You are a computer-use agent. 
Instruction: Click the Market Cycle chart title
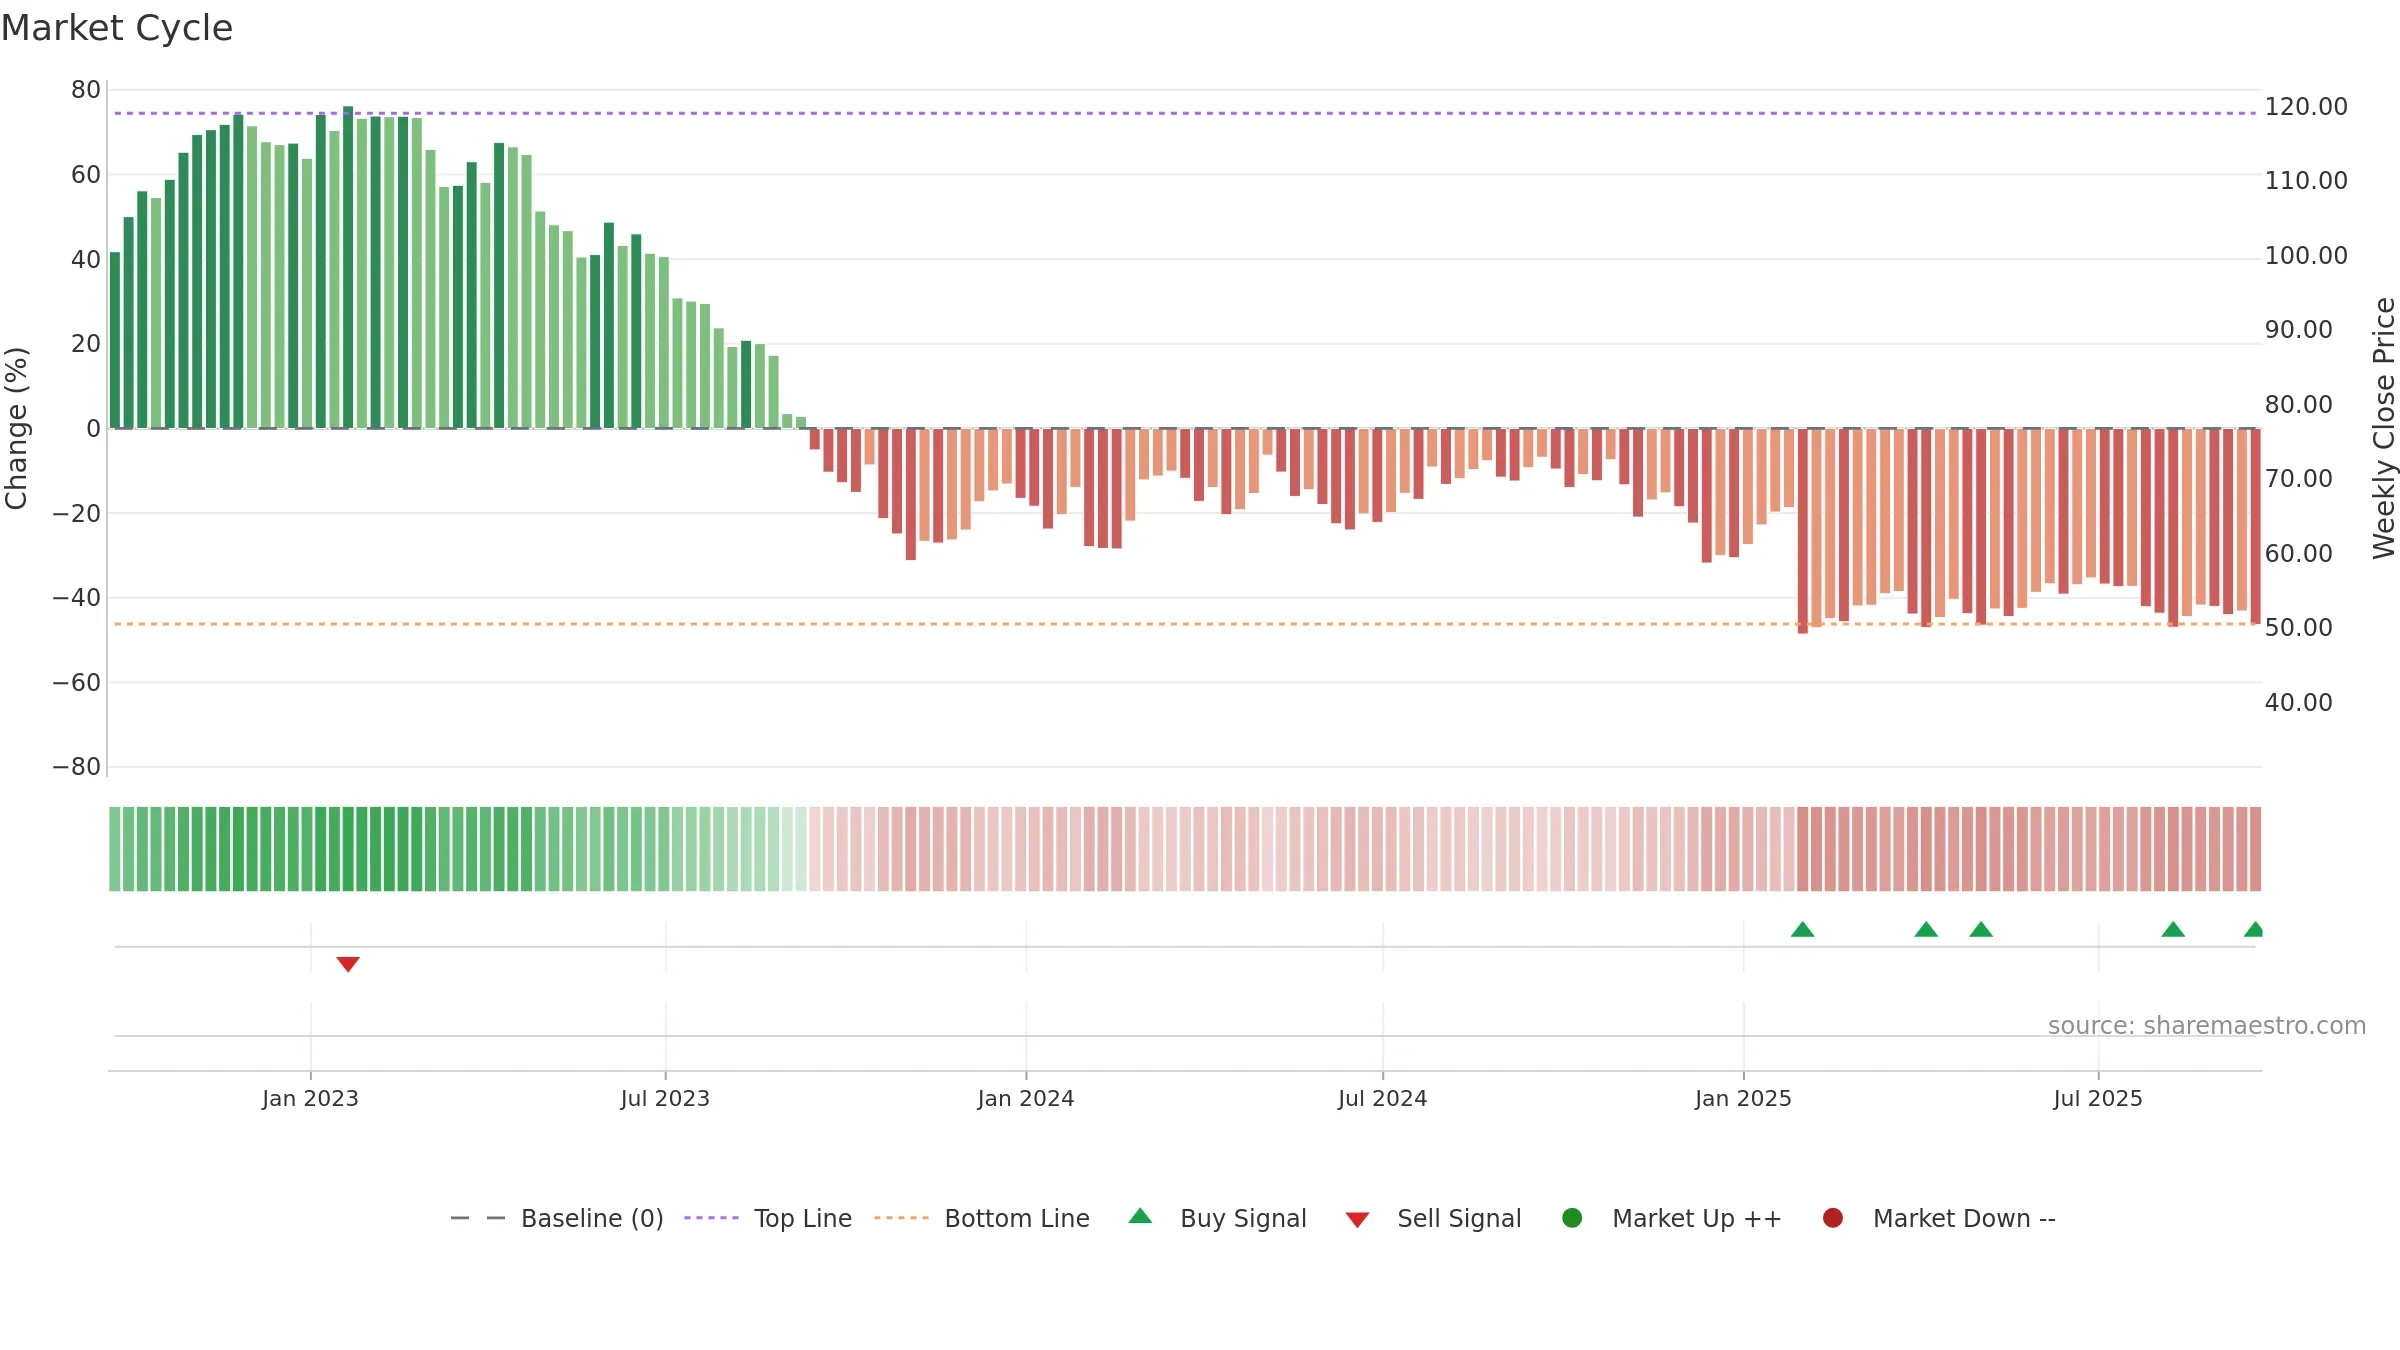(117, 28)
